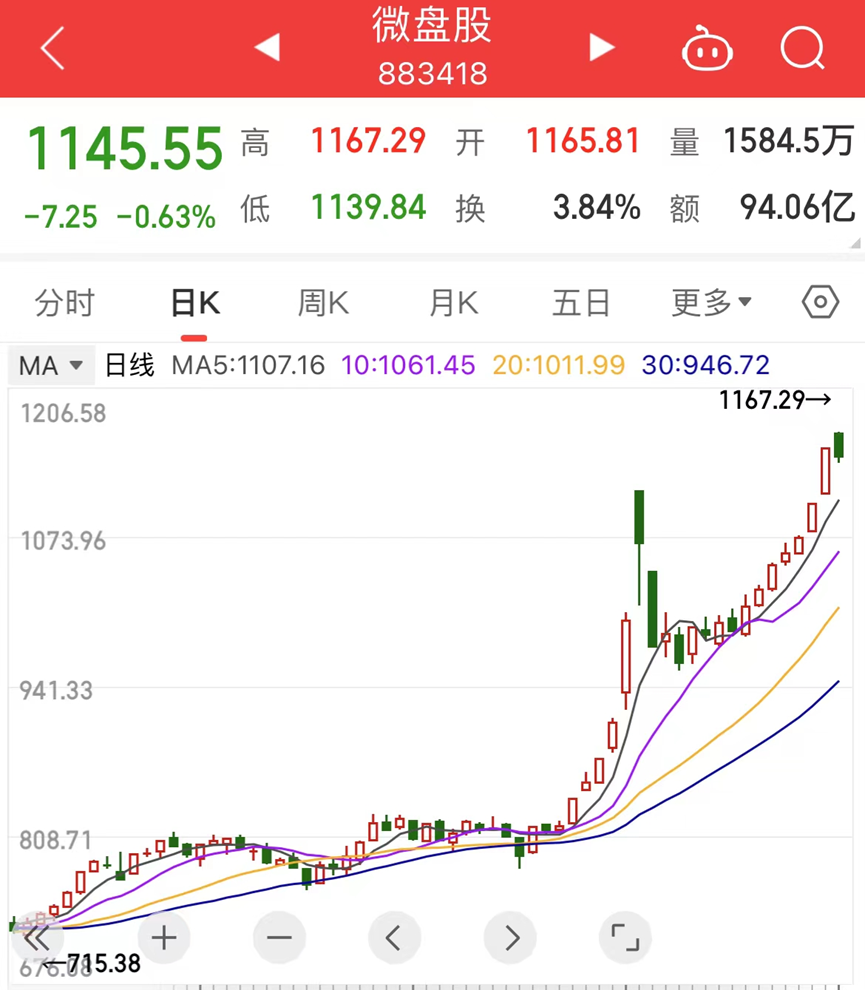Screen dimensions: 865x990
Task: Tap the back navigation arrow
Action: [50, 47]
